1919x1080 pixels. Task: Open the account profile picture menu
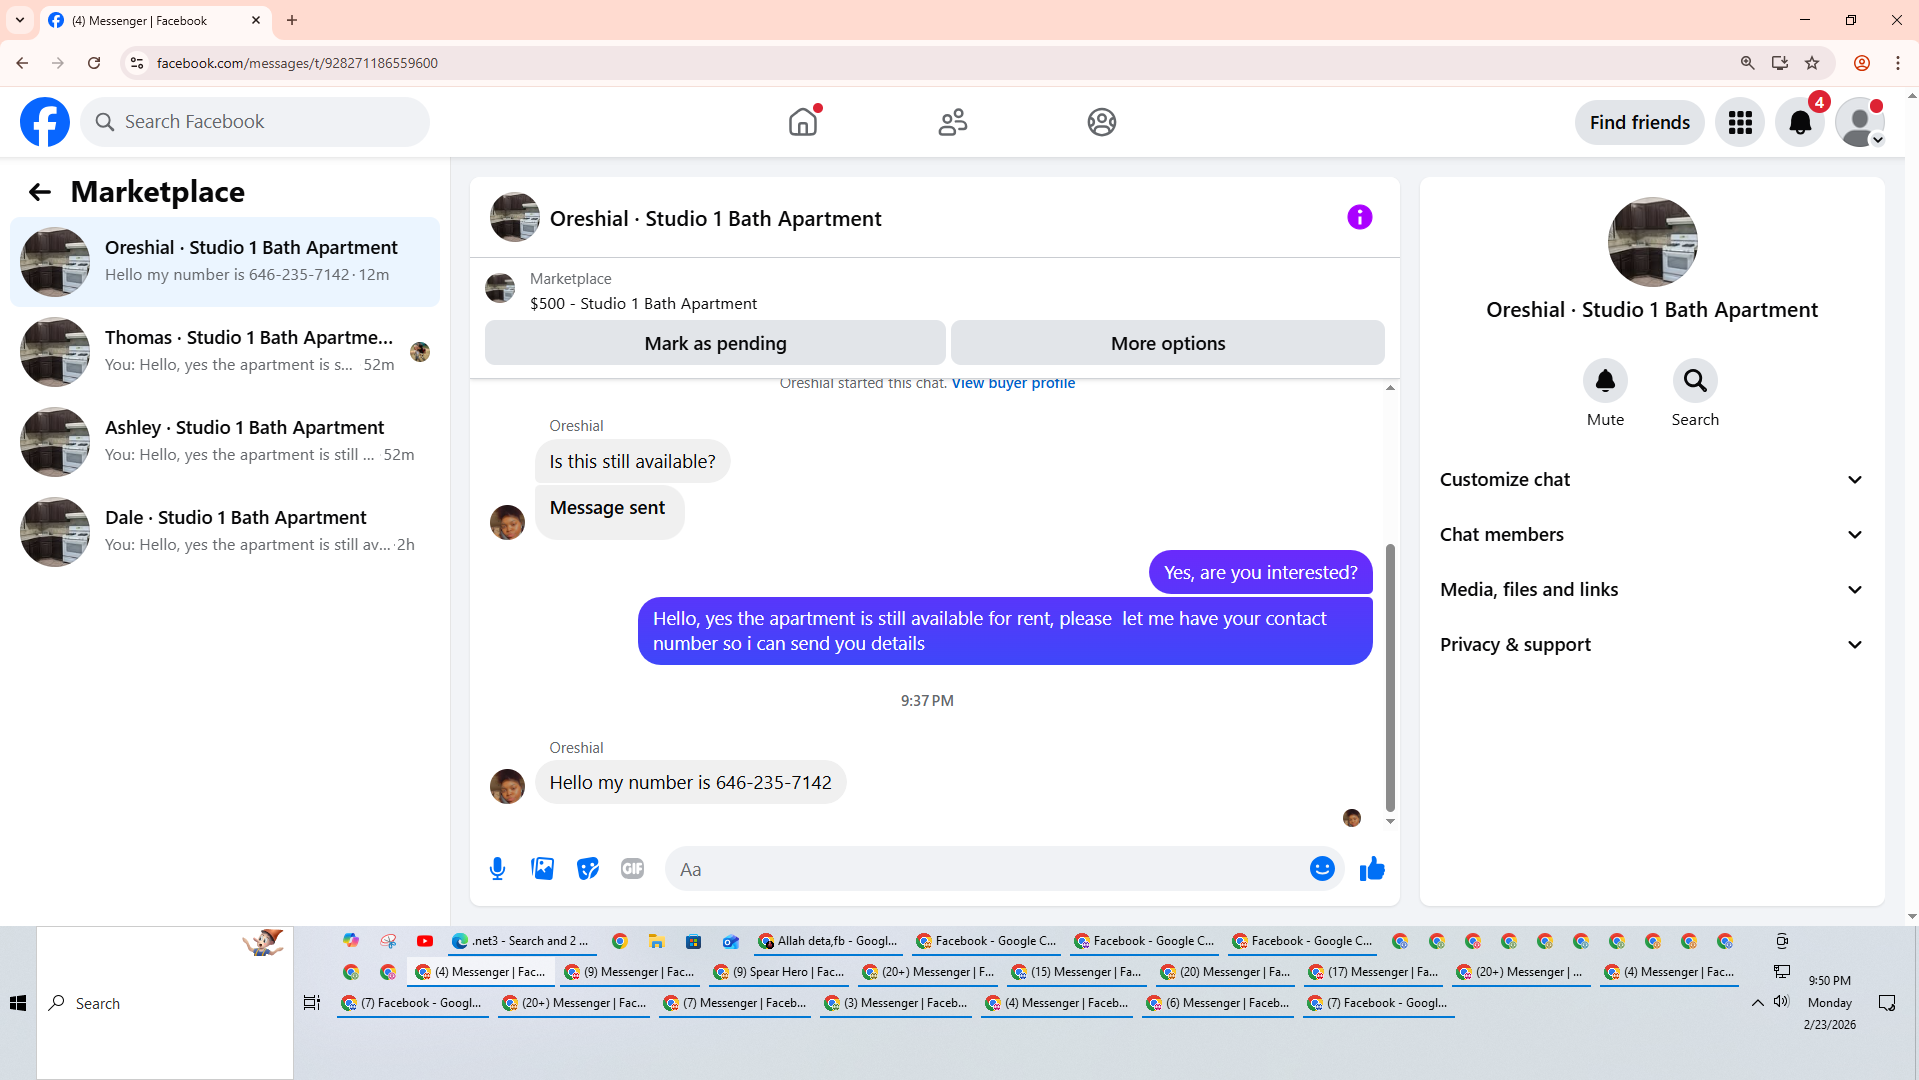click(x=1860, y=122)
